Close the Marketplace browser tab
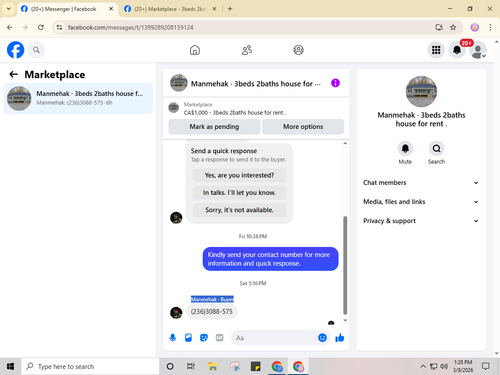This screenshot has height=375, width=500. [x=214, y=9]
